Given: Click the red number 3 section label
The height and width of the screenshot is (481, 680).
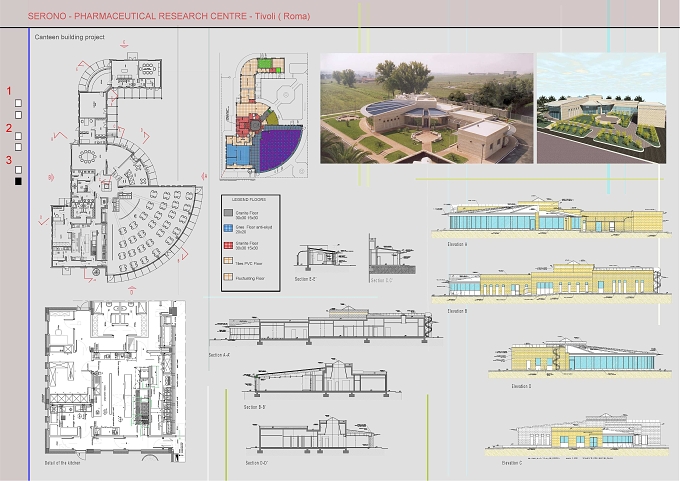Looking at the screenshot, I should [x=9, y=160].
